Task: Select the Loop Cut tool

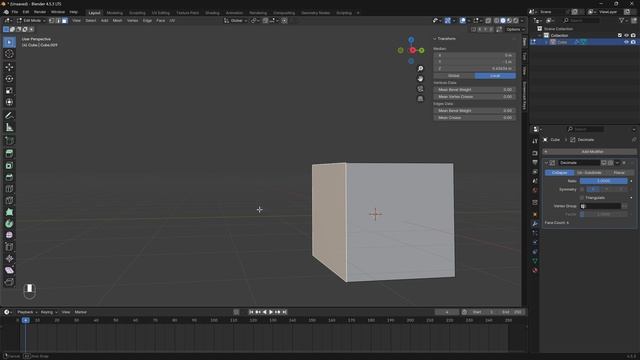Action: pyautogui.click(x=9, y=189)
